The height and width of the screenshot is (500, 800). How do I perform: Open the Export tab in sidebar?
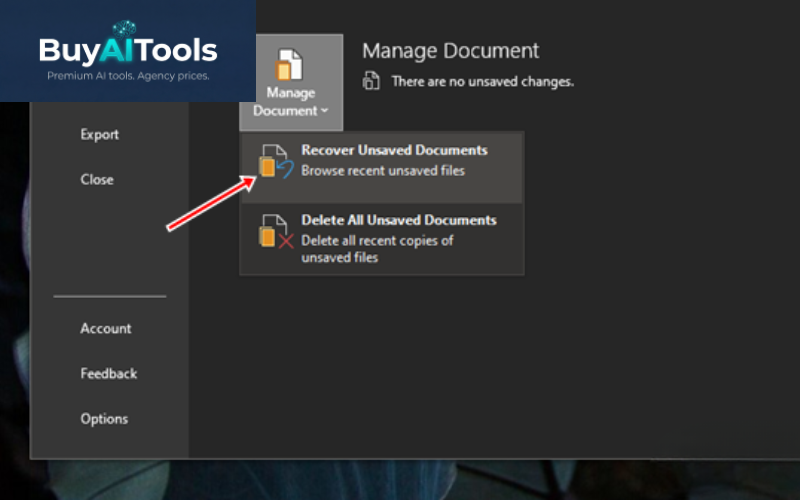[x=99, y=135]
